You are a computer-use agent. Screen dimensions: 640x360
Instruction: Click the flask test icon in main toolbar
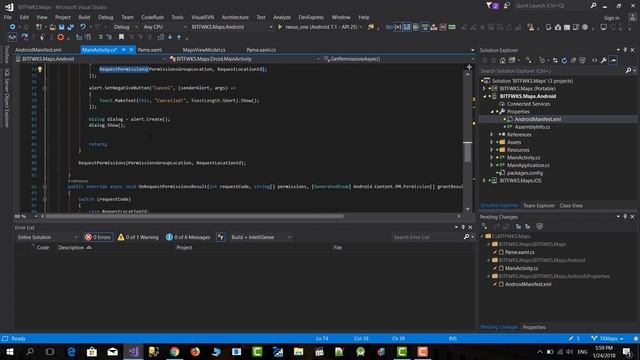531,27
